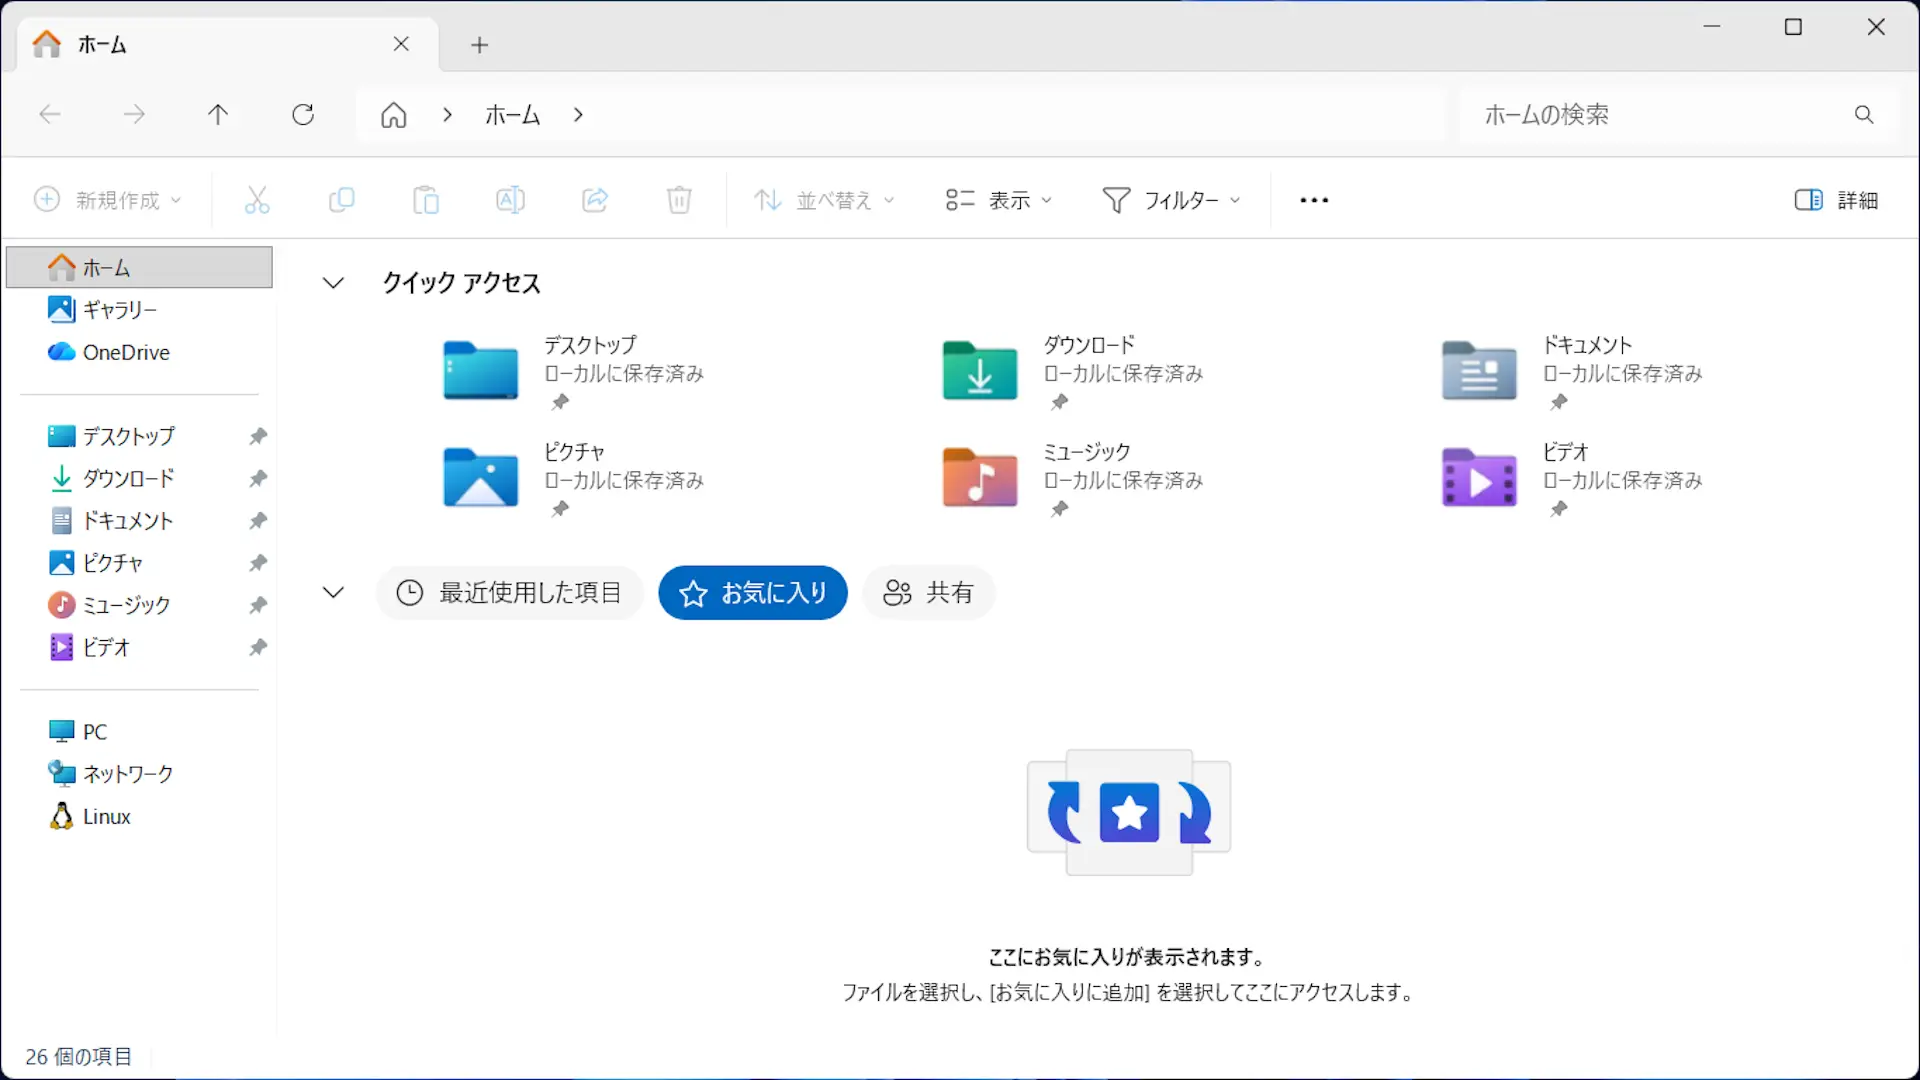The image size is (1920, 1080).
Task: Select Linux in the navigation pane
Action: coord(139,817)
